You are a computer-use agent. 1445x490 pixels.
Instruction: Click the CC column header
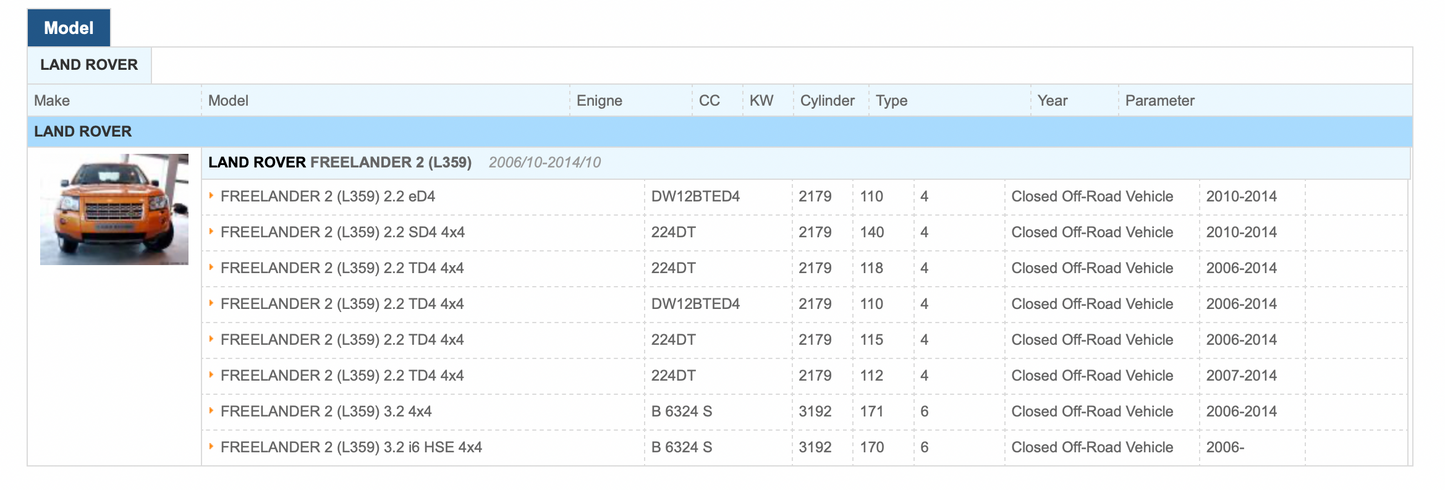tap(709, 100)
